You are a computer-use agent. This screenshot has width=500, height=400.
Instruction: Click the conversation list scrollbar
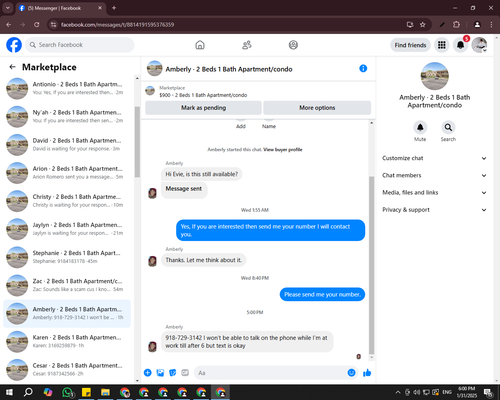[x=137, y=142]
